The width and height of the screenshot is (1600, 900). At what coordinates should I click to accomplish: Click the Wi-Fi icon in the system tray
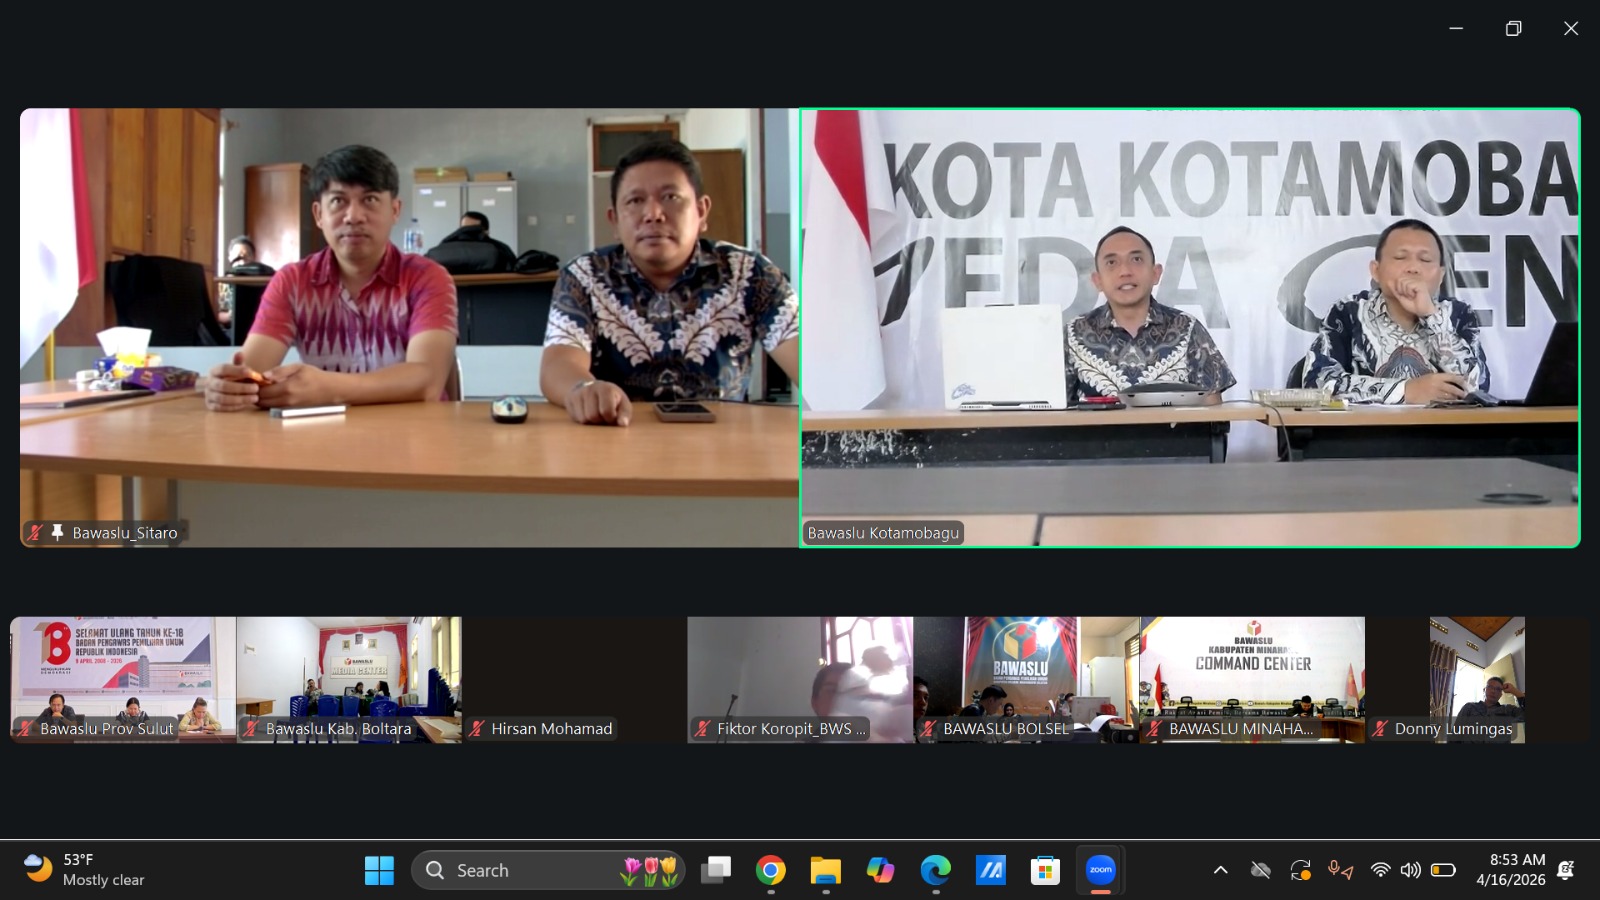1380,870
